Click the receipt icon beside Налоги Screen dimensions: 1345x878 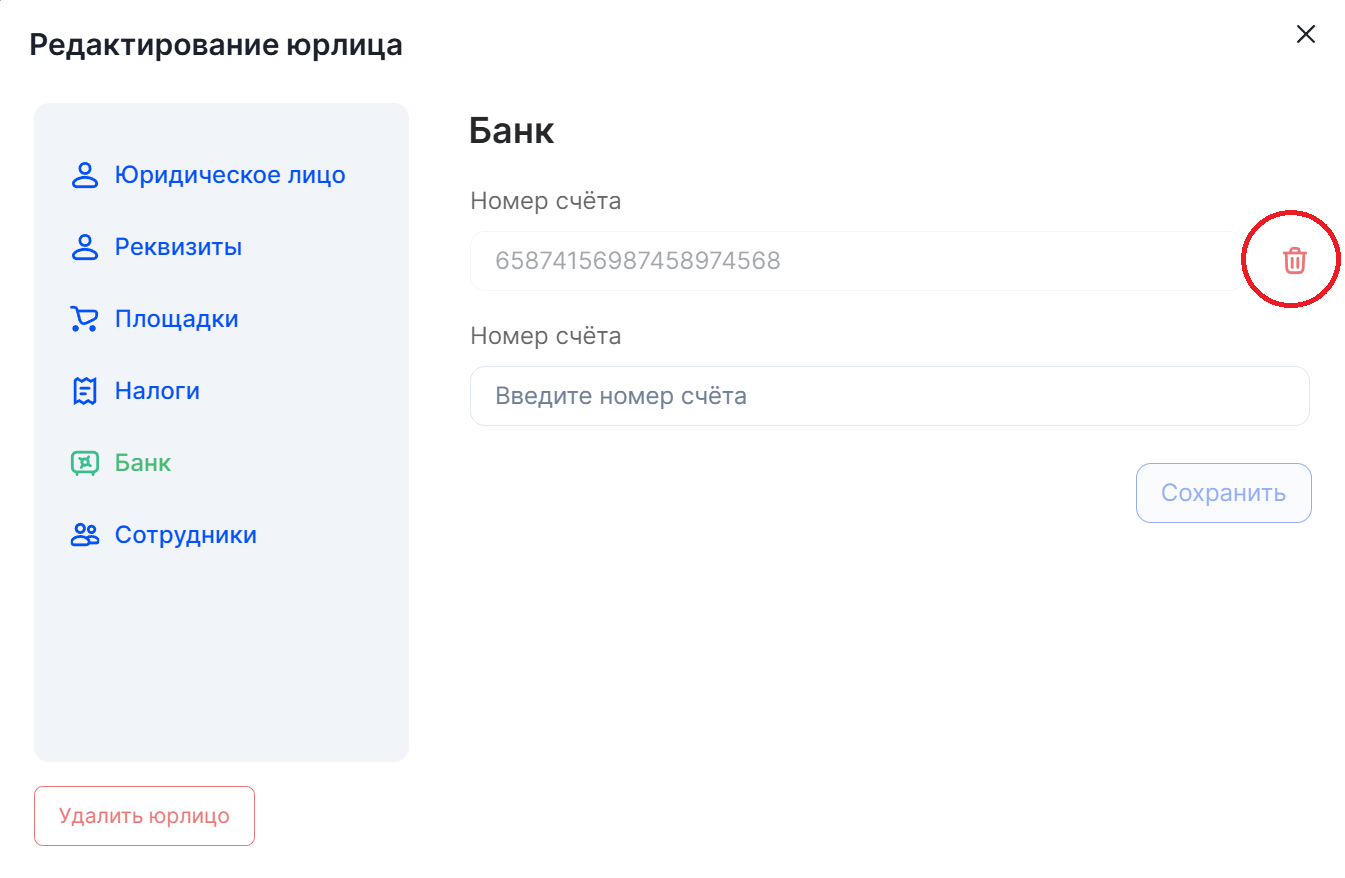tap(85, 391)
